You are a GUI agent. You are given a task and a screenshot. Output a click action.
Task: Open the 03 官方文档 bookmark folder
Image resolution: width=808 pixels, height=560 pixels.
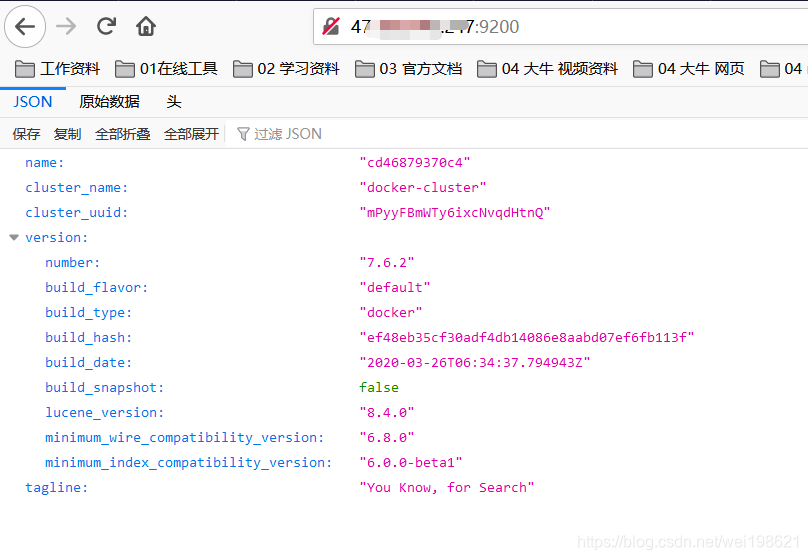(408, 69)
